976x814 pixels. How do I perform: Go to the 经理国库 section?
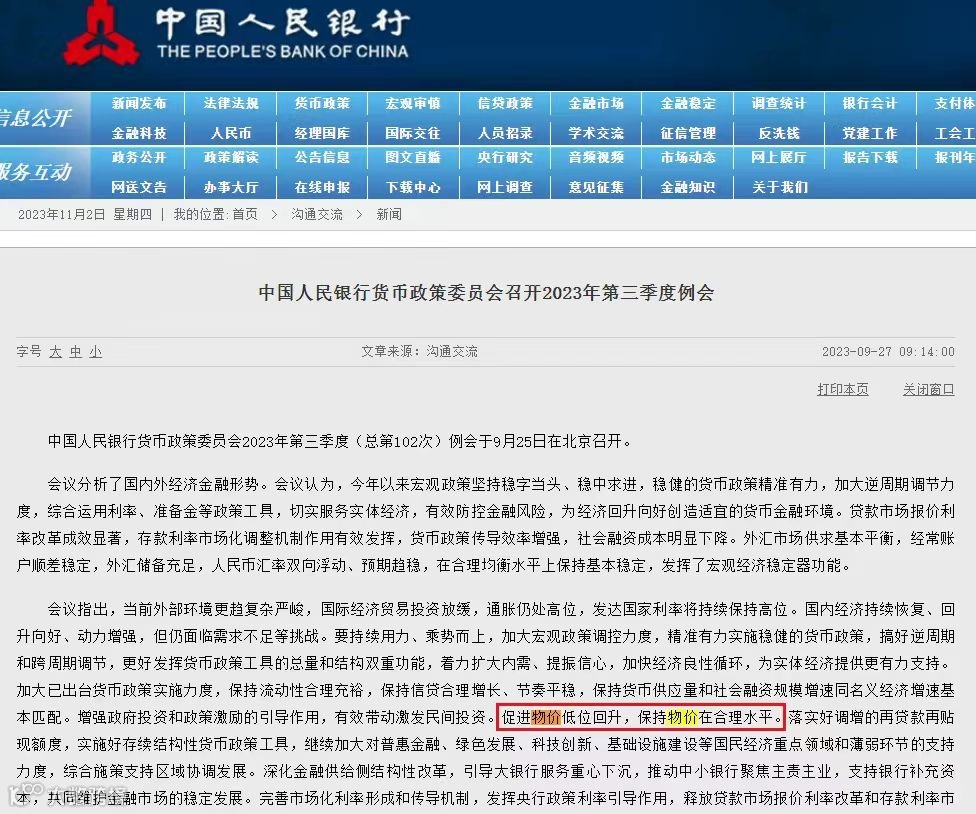tap(322, 133)
